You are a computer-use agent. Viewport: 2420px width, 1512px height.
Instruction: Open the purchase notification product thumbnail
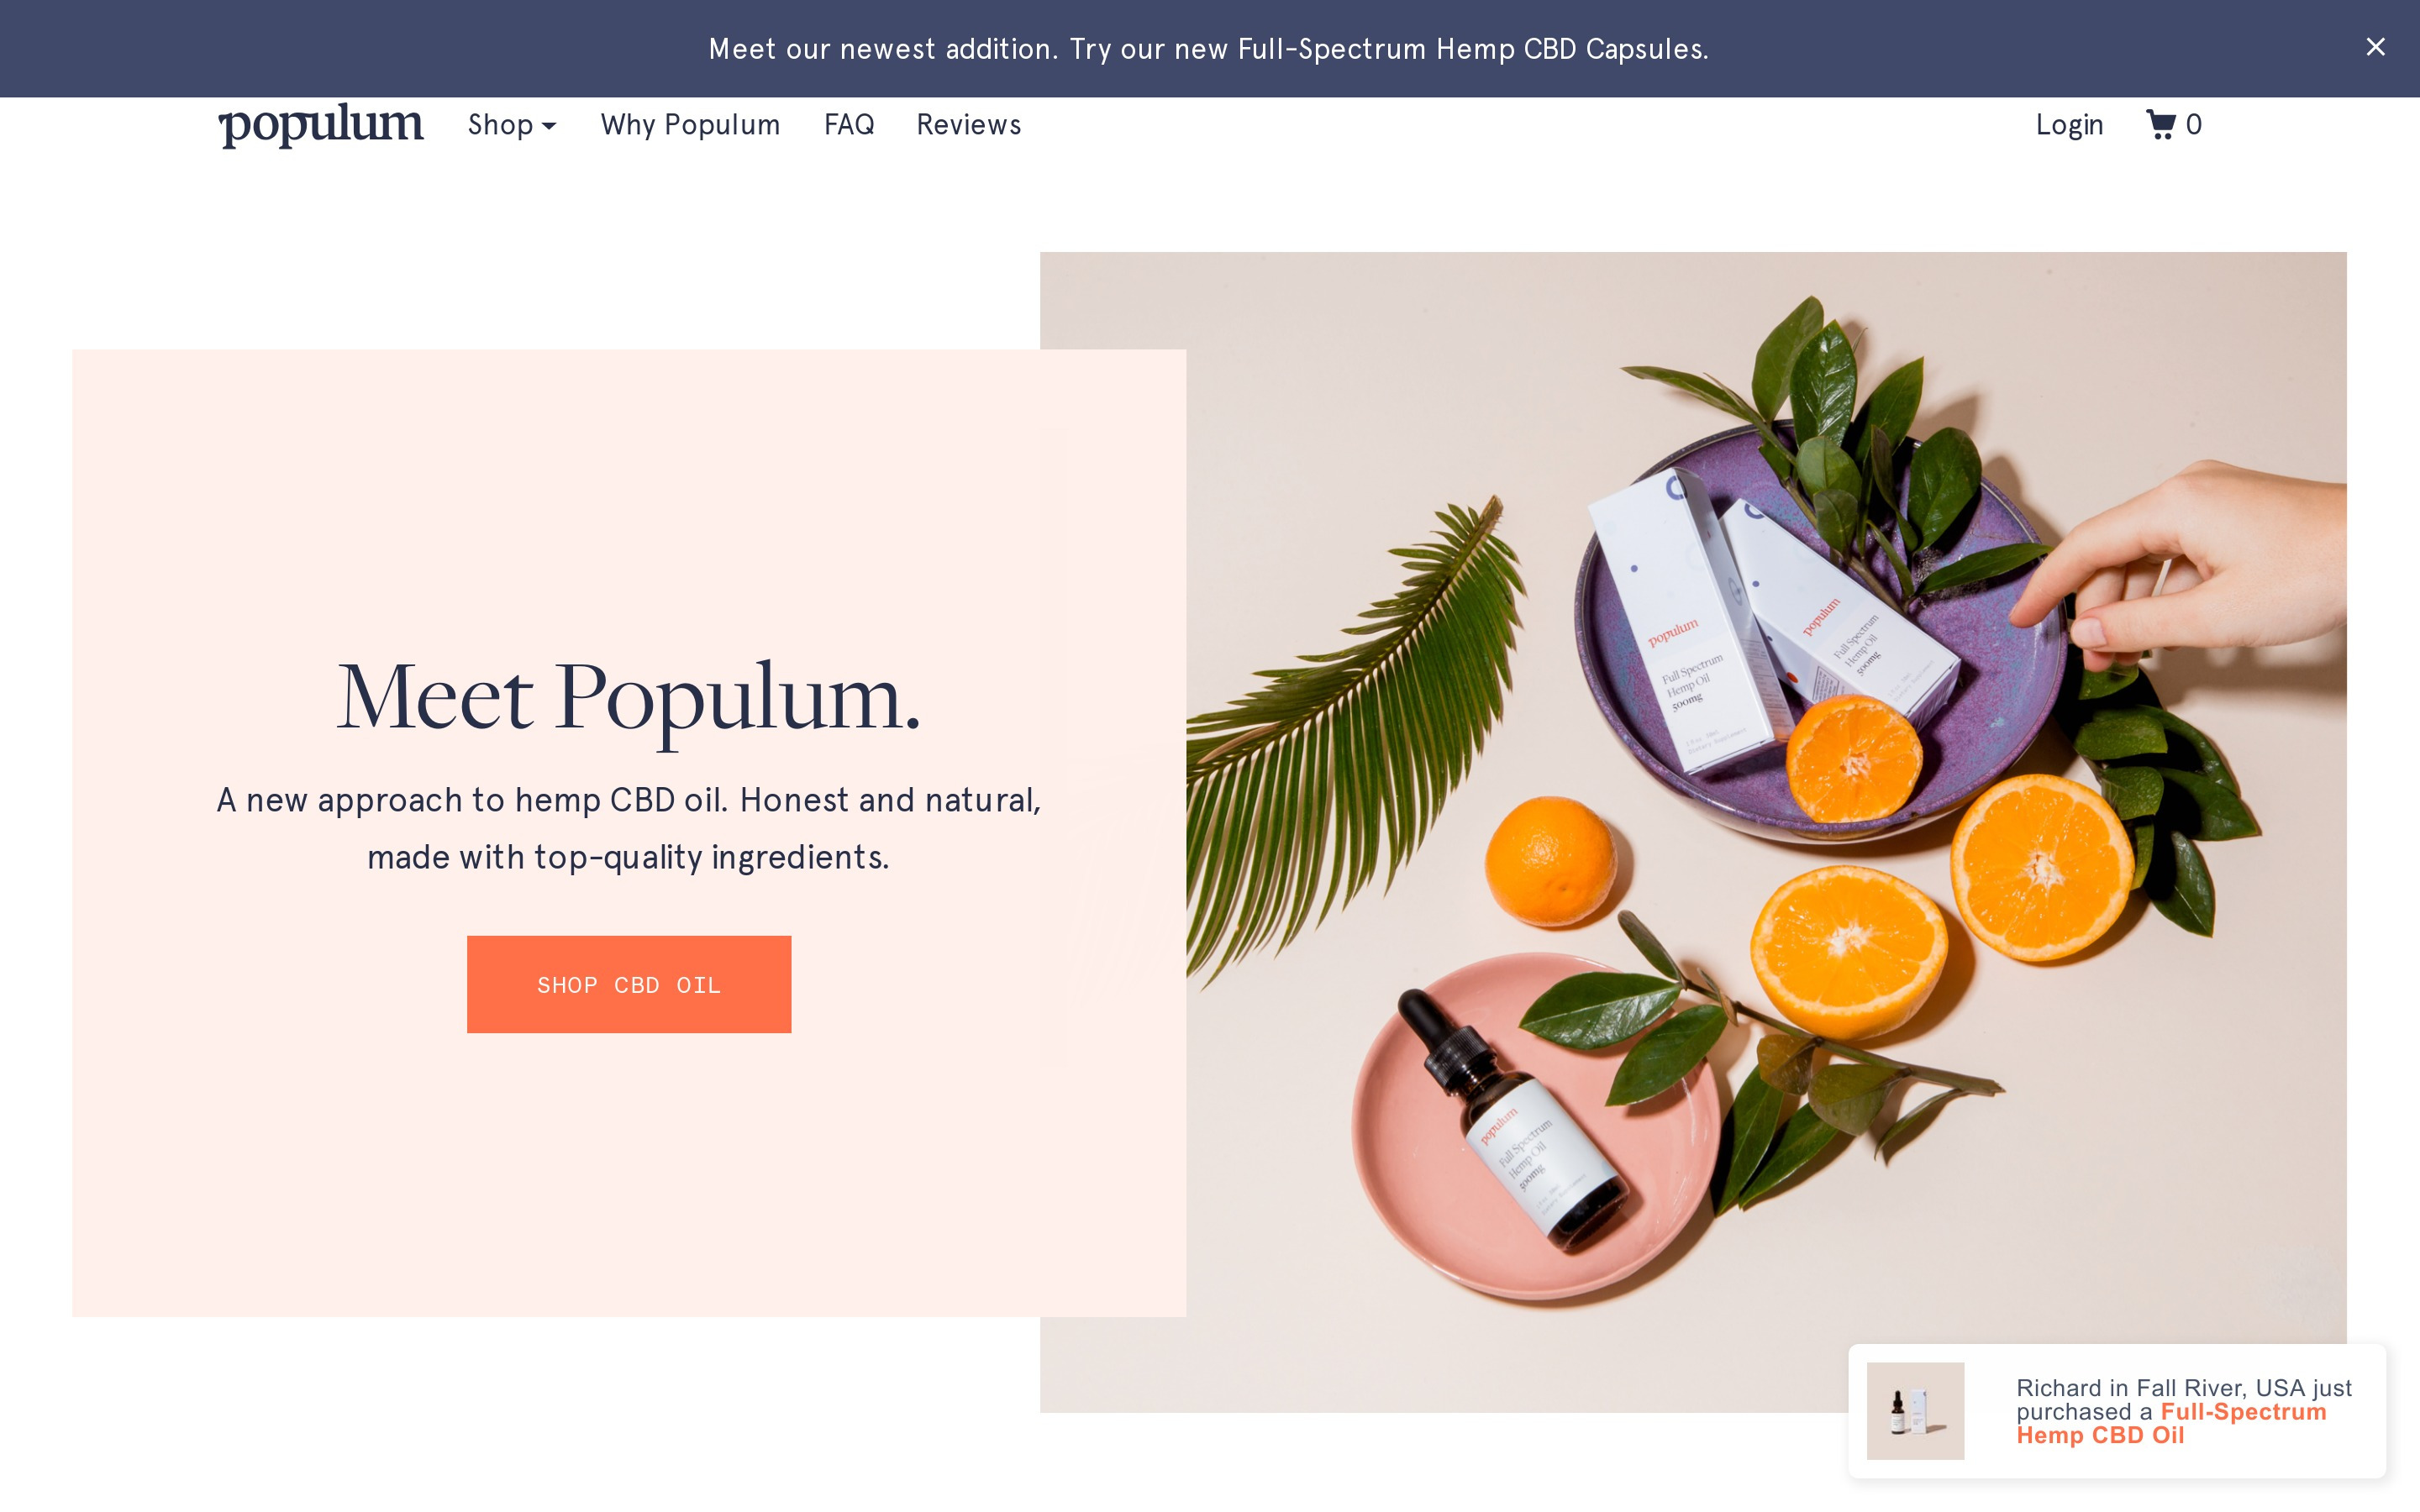(1915, 1410)
